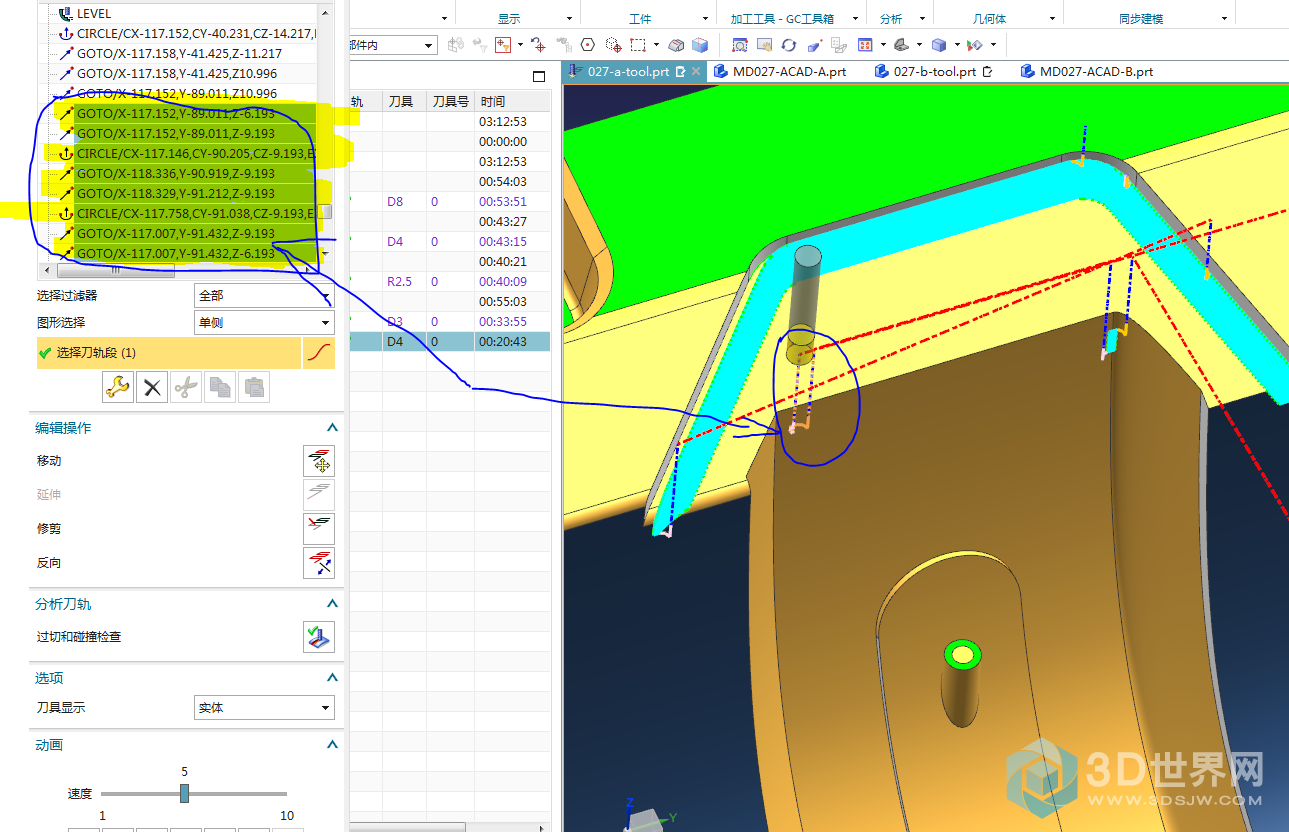The width and height of the screenshot is (1289, 832).
Task: Select the CIRCLE/CX-117.152,CY-40.231 row
Action: coord(195,34)
